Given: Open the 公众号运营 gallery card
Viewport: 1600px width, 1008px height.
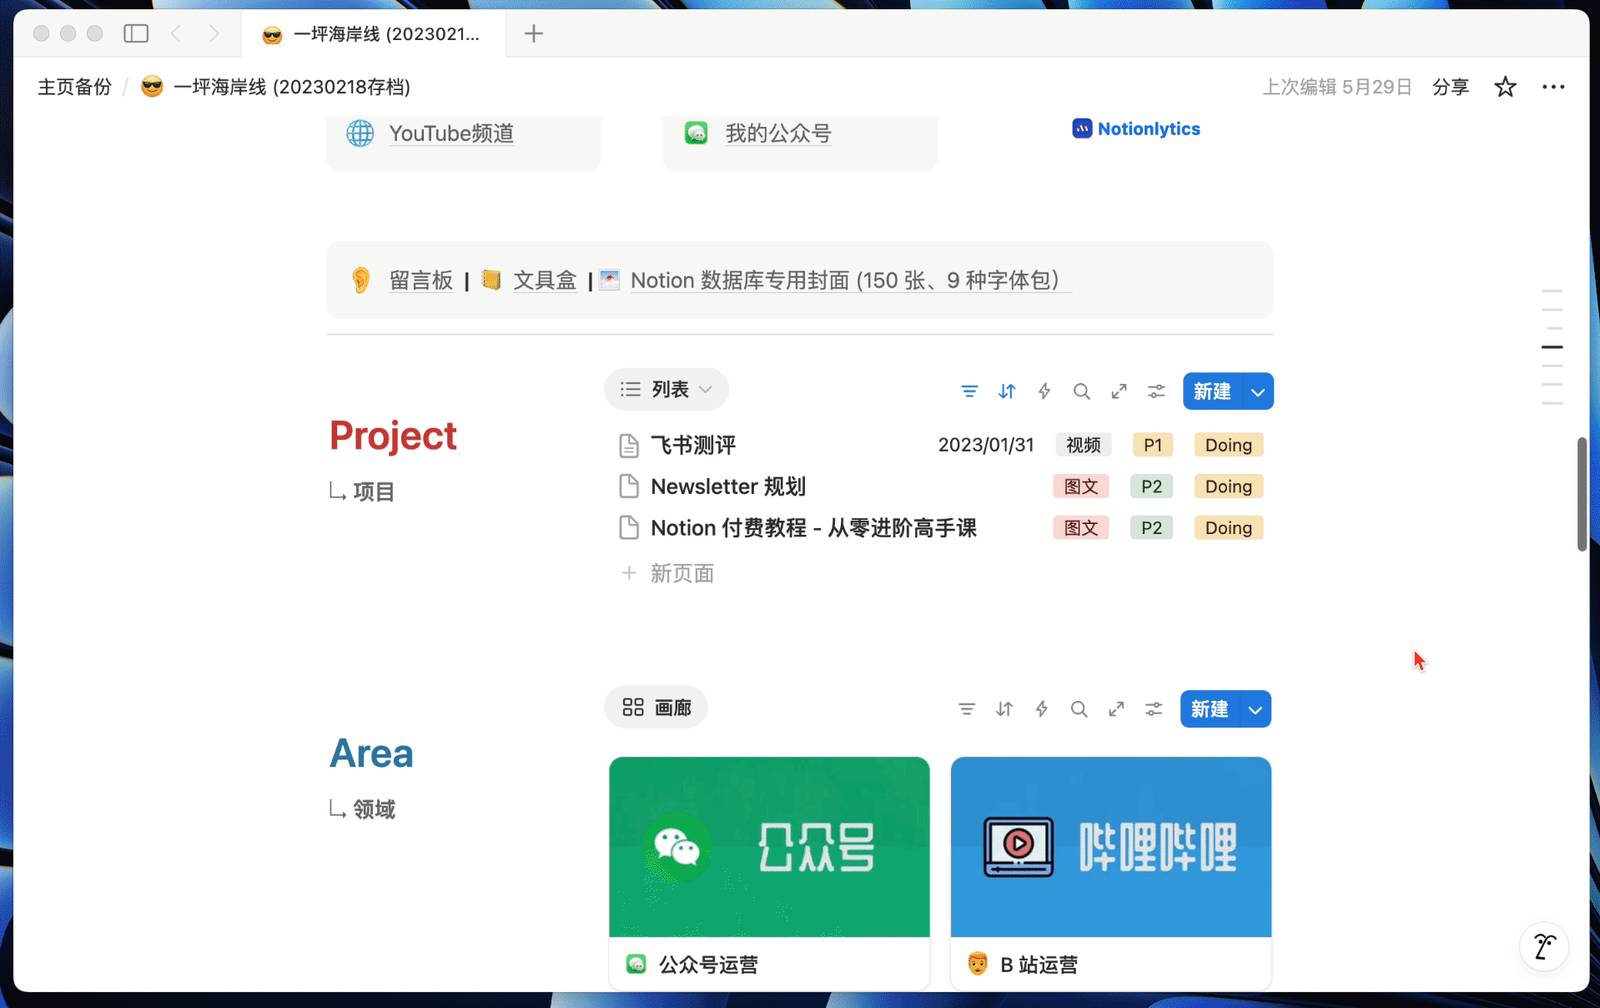Looking at the screenshot, I should (x=769, y=873).
